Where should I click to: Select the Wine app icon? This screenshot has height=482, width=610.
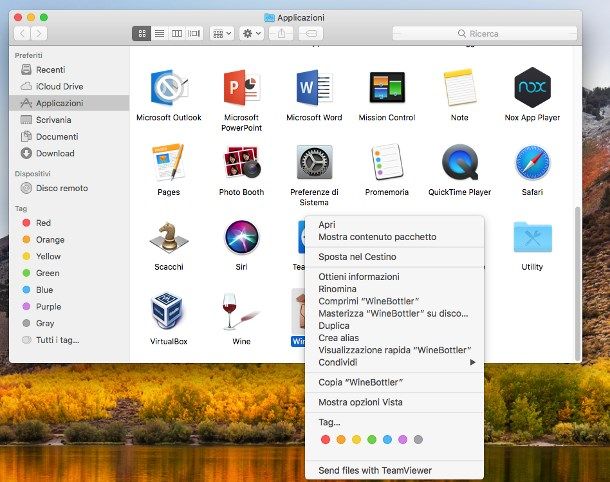[x=239, y=311]
